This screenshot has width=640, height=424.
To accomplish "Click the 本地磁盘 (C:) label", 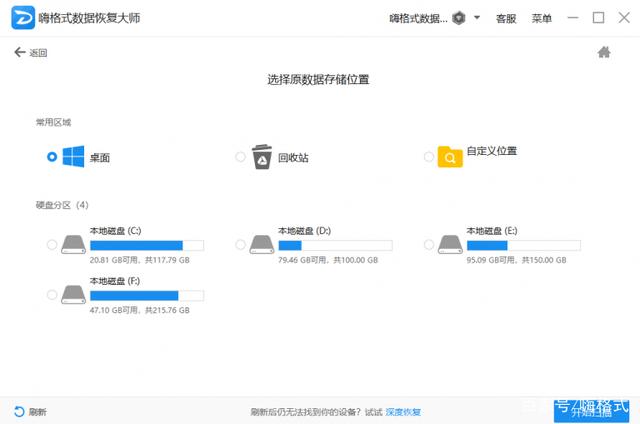I will (115, 231).
